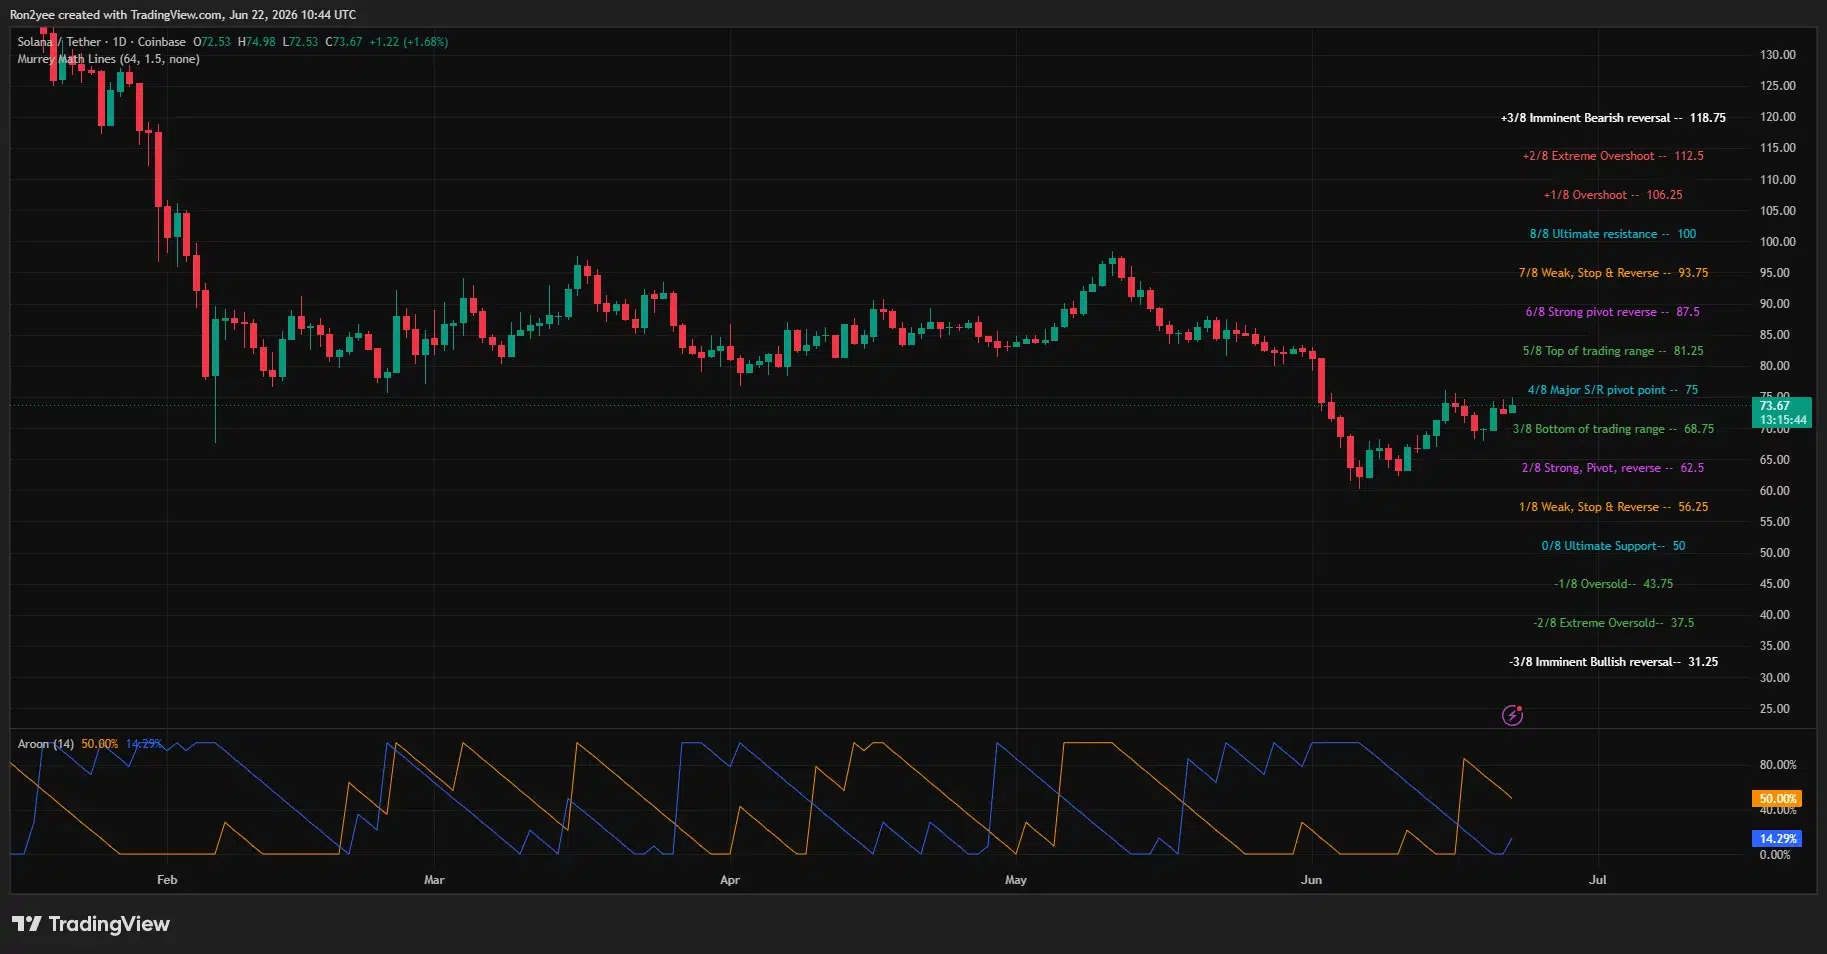This screenshot has height=954, width=1827.
Task: Click the blue 14.29% Aroon axis label
Action: coord(1777,839)
